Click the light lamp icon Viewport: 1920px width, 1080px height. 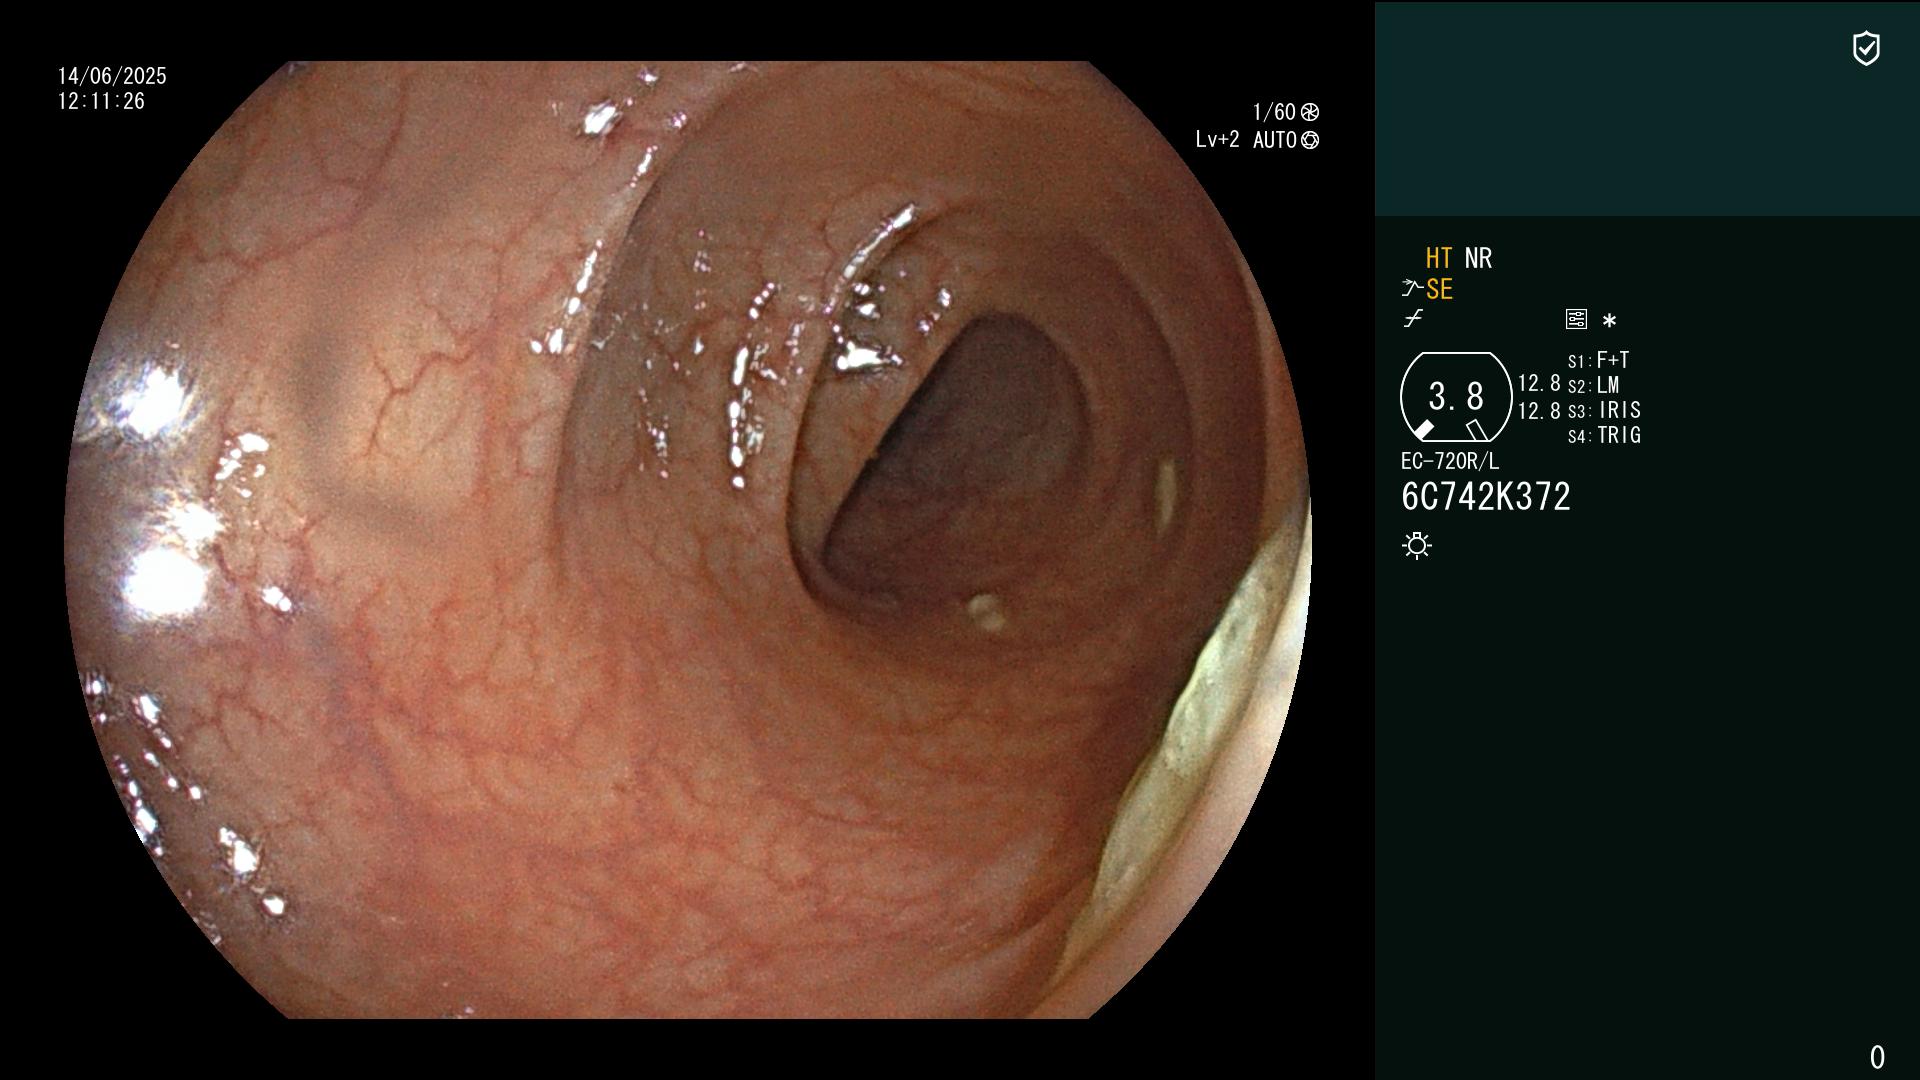tap(1417, 545)
